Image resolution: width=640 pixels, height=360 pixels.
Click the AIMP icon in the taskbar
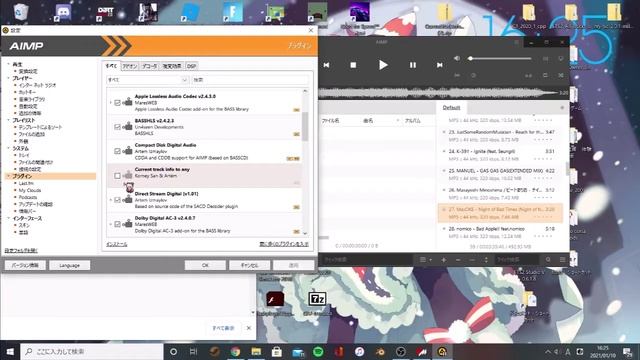pos(442,351)
